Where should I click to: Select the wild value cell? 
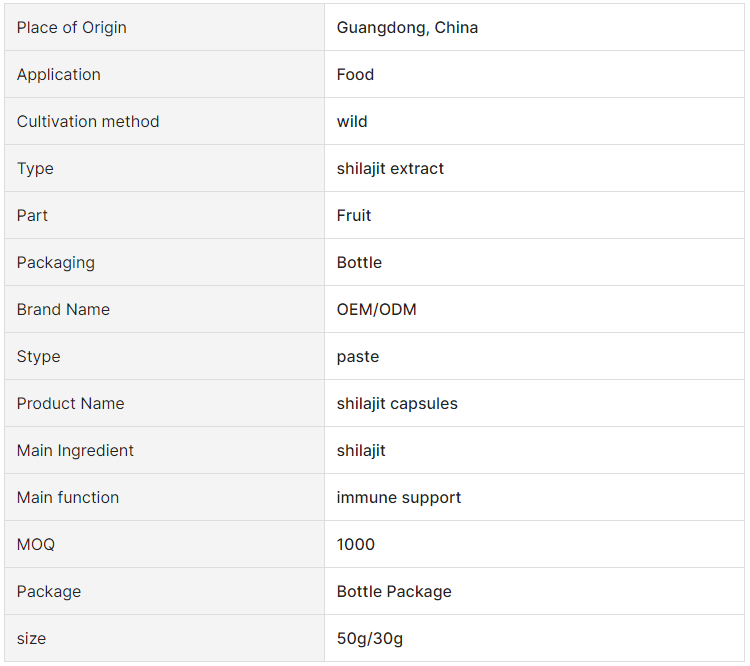click(x=534, y=121)
